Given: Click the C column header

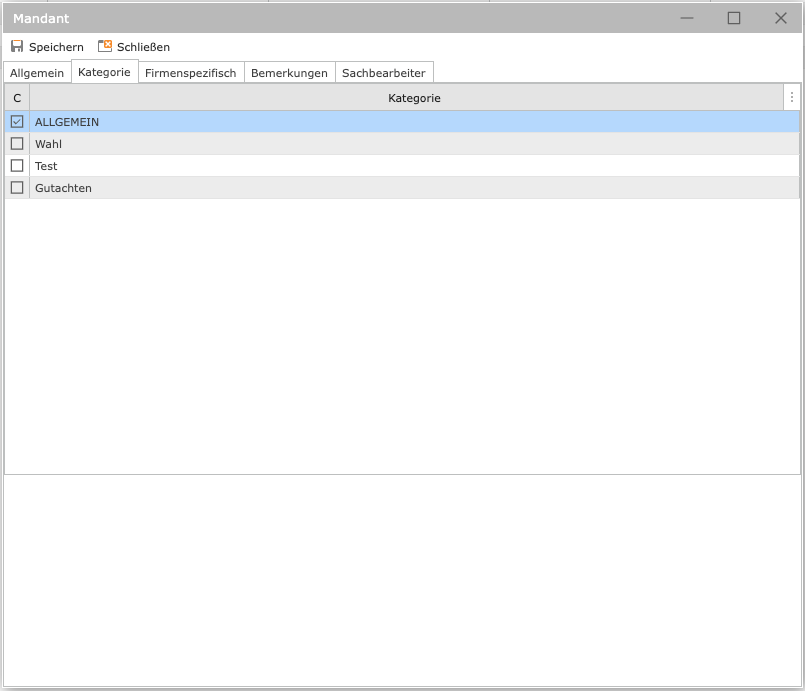Looking at the screenshot, I should pos(17,98).
